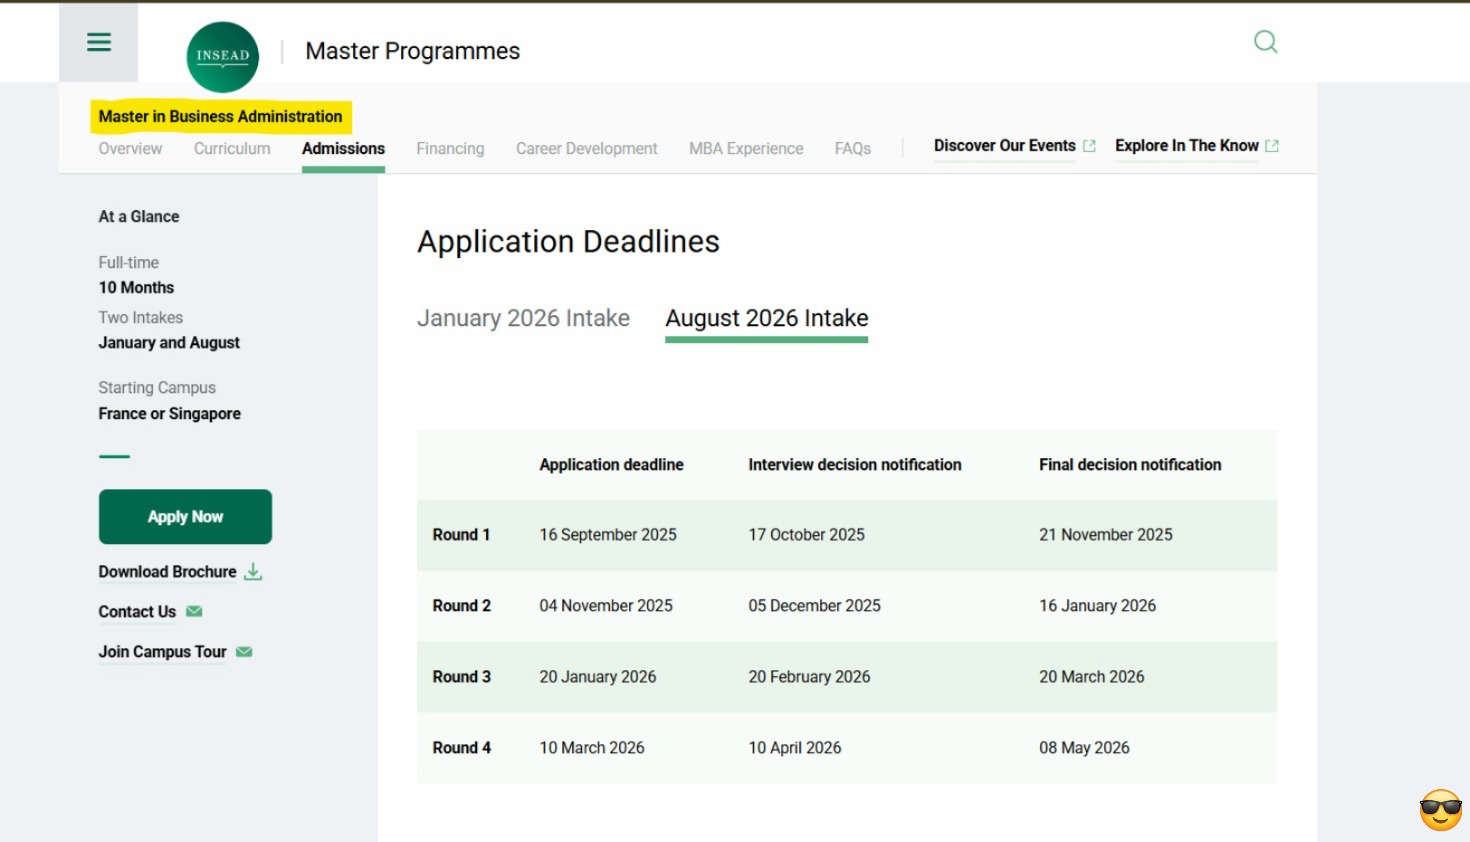This screenshot has width=1470, height=842.
Task: Open the hamburger navigation menu
Action: coord(98,42)
